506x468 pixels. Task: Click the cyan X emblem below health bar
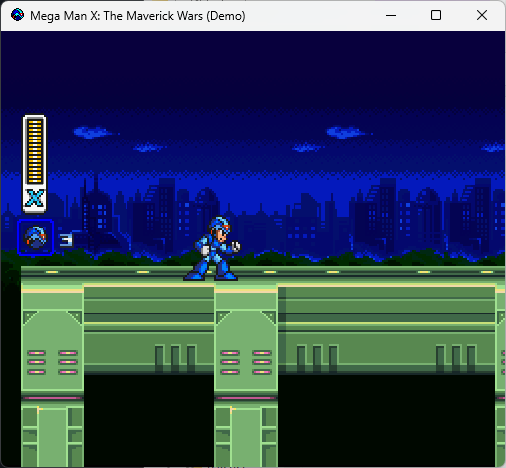pos(35,198)
